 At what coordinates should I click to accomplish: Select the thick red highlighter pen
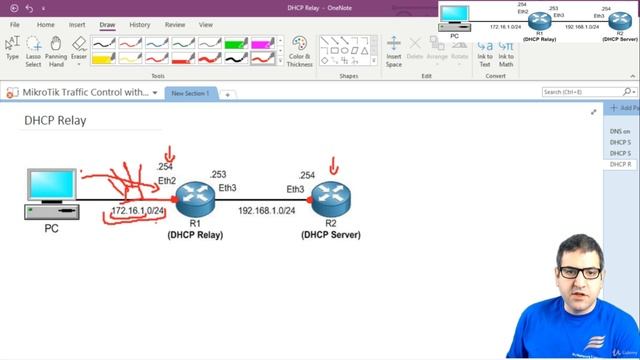pos(183,58)
